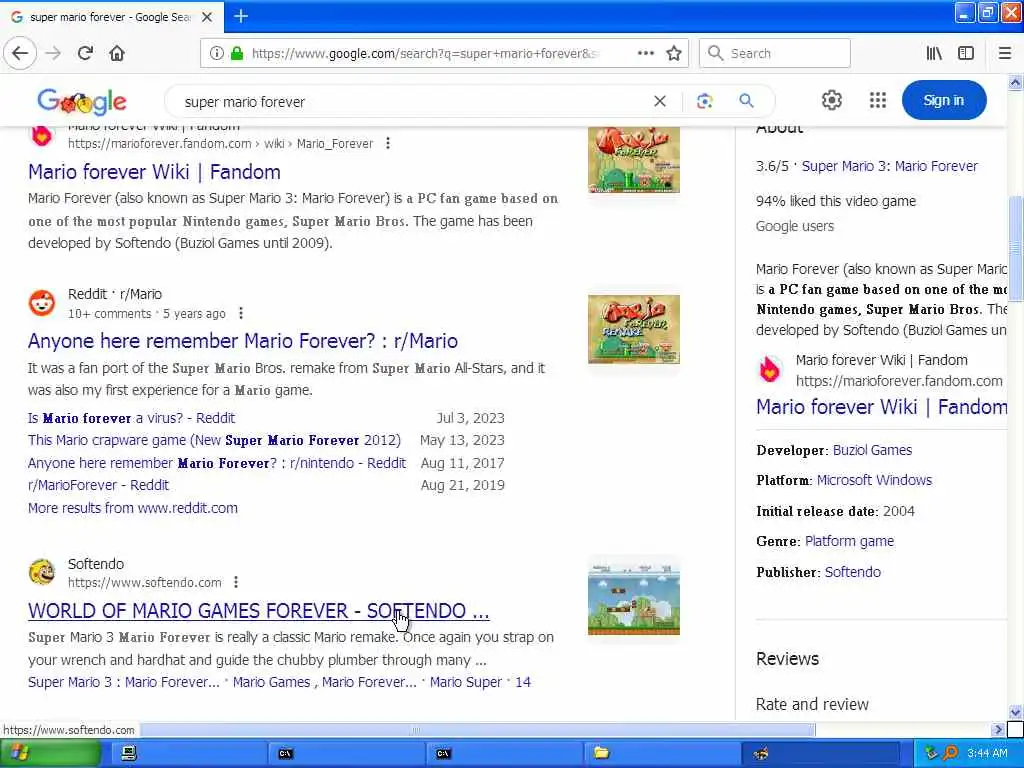
Task: Go back using the browser back arrow
Action: [x=20, y=53]
